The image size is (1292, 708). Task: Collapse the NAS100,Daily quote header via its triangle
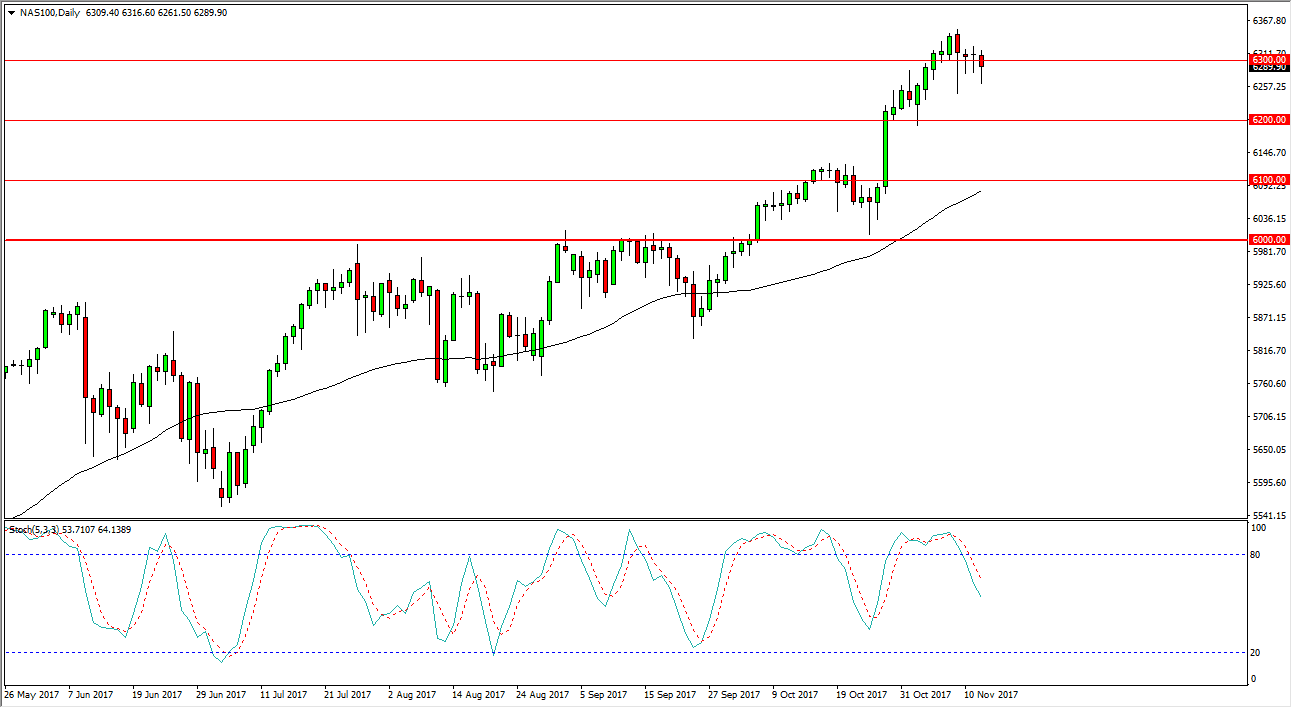tap(9, 14)
